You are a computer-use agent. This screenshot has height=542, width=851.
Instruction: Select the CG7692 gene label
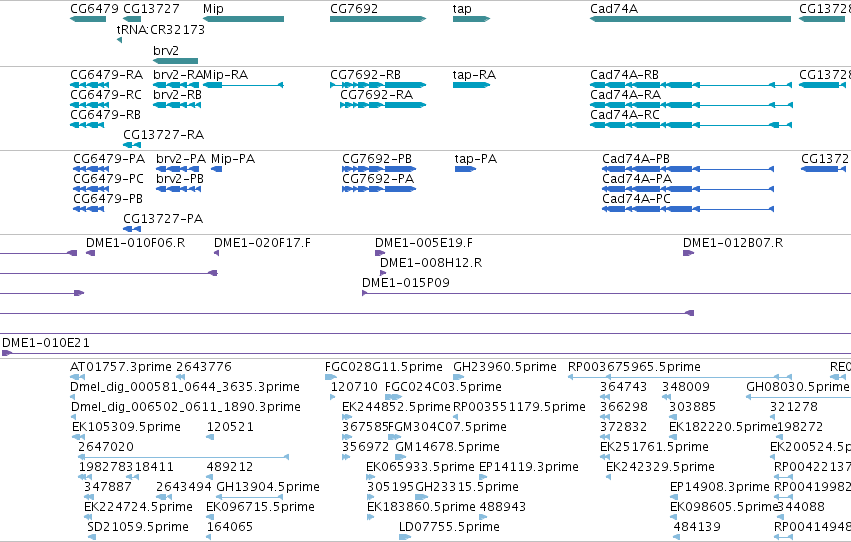point(354,9)
